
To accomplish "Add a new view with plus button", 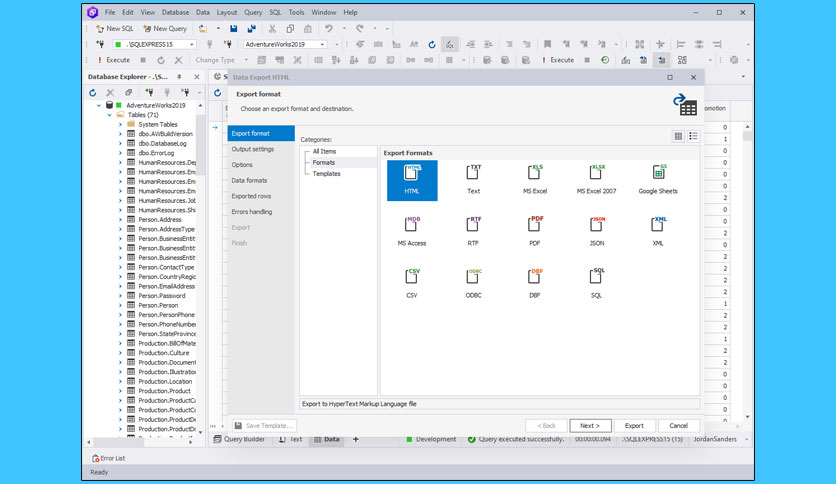I will [x=356, y=439].
